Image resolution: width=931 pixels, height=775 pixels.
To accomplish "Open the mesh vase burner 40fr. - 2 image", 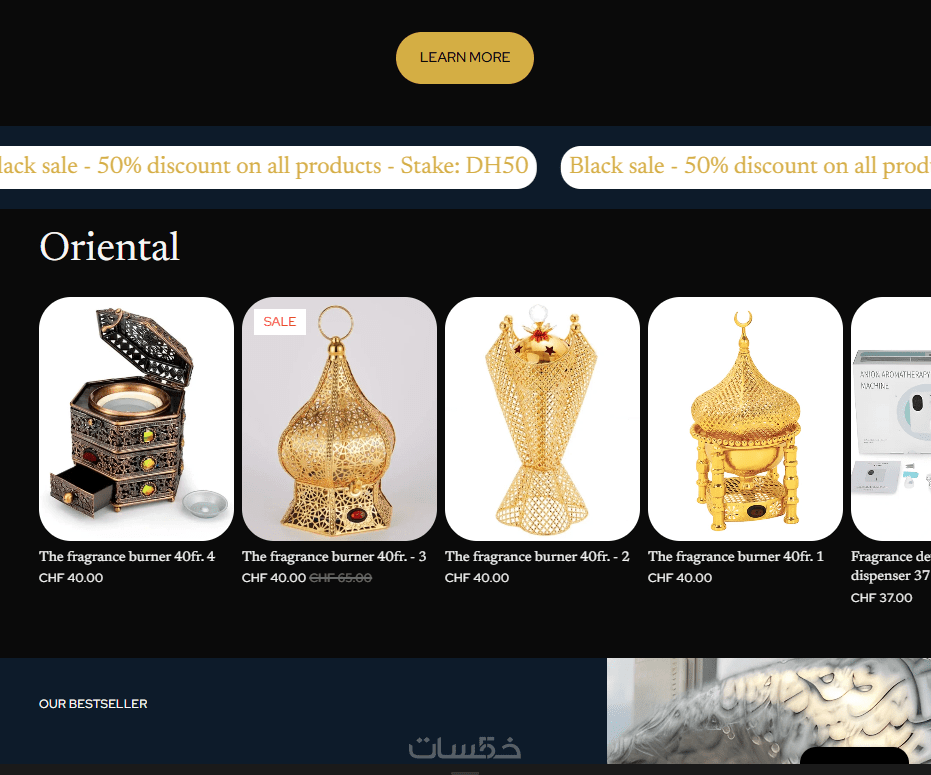I will (542, 419).
